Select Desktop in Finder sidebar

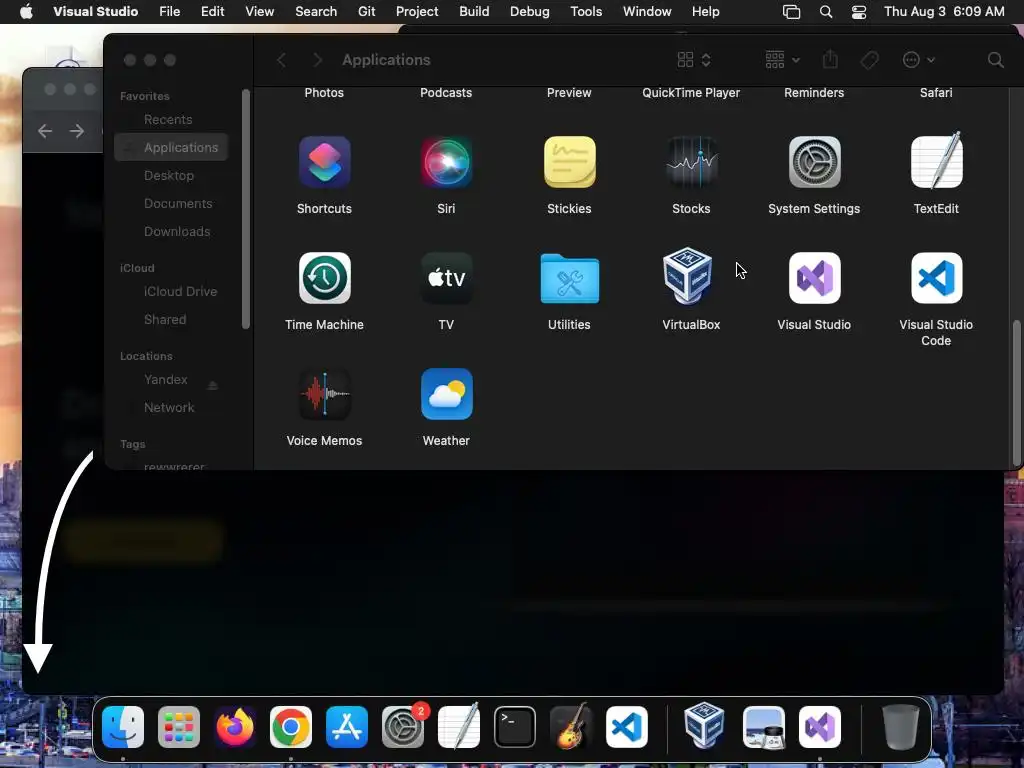(x=171, y=176)
